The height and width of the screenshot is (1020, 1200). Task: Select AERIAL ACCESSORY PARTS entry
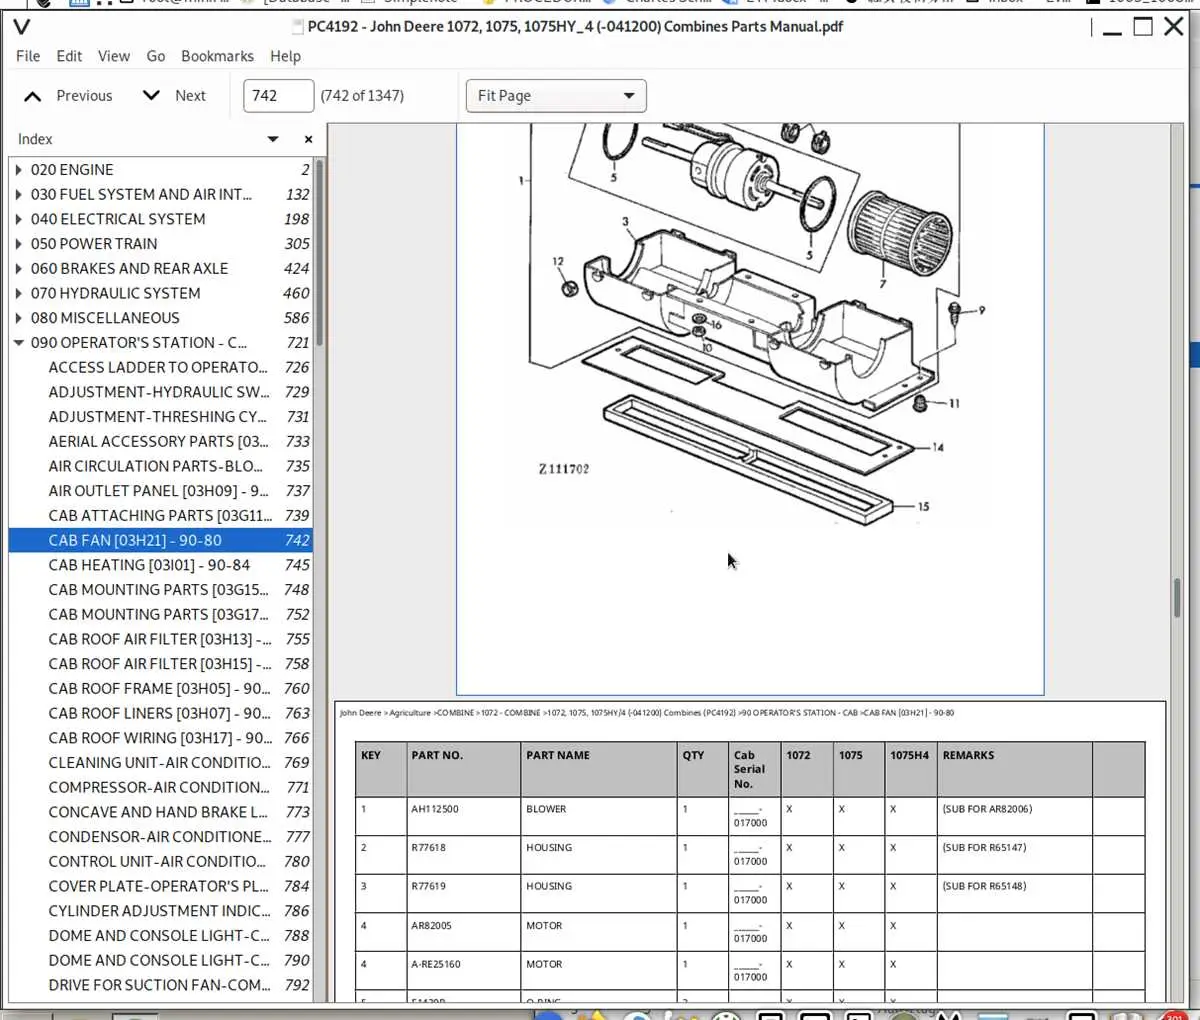pyautogui.click(x=160, y=441)
